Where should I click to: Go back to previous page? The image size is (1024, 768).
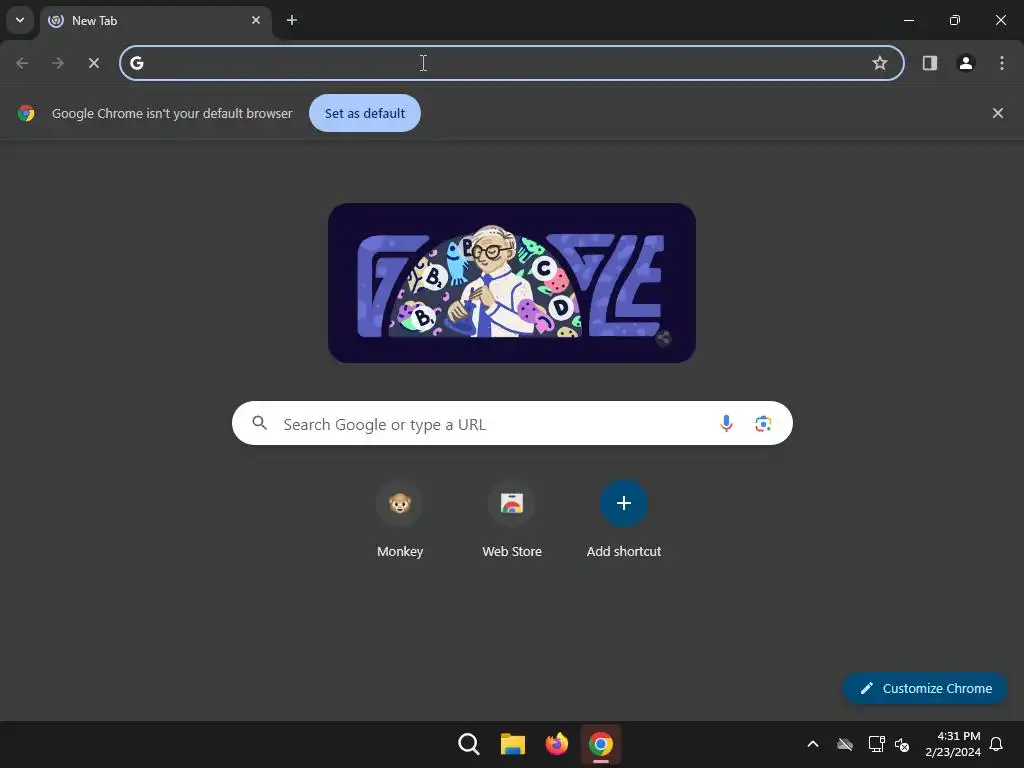coord(22,63)
